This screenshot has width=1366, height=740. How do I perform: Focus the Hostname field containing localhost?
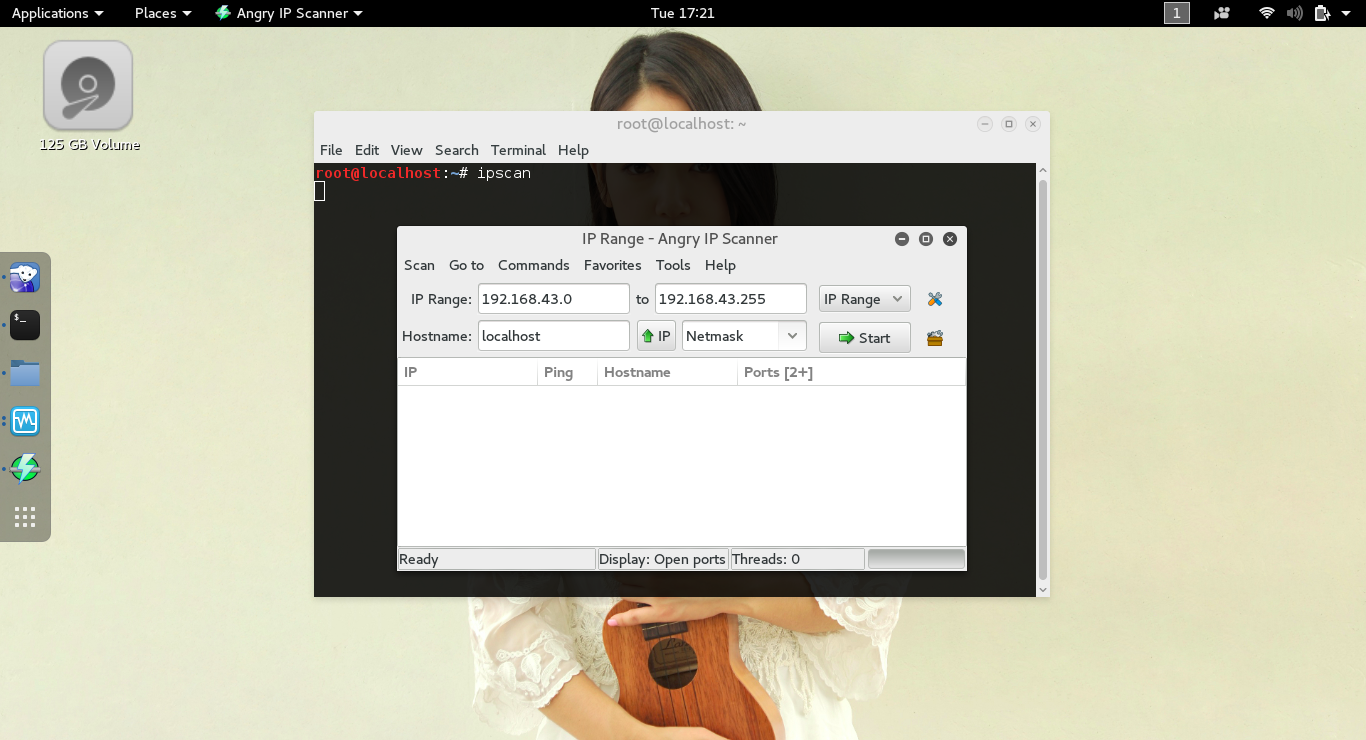click(x=554, y=336)
